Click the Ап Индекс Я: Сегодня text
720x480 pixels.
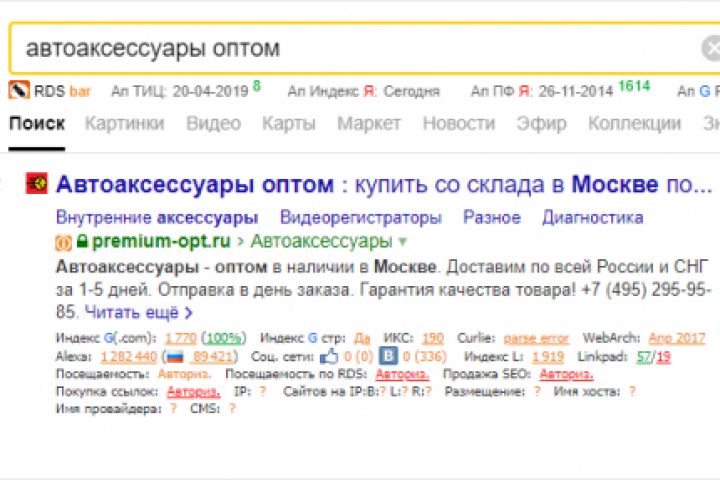pyautogui.click(x=363, y=91)
